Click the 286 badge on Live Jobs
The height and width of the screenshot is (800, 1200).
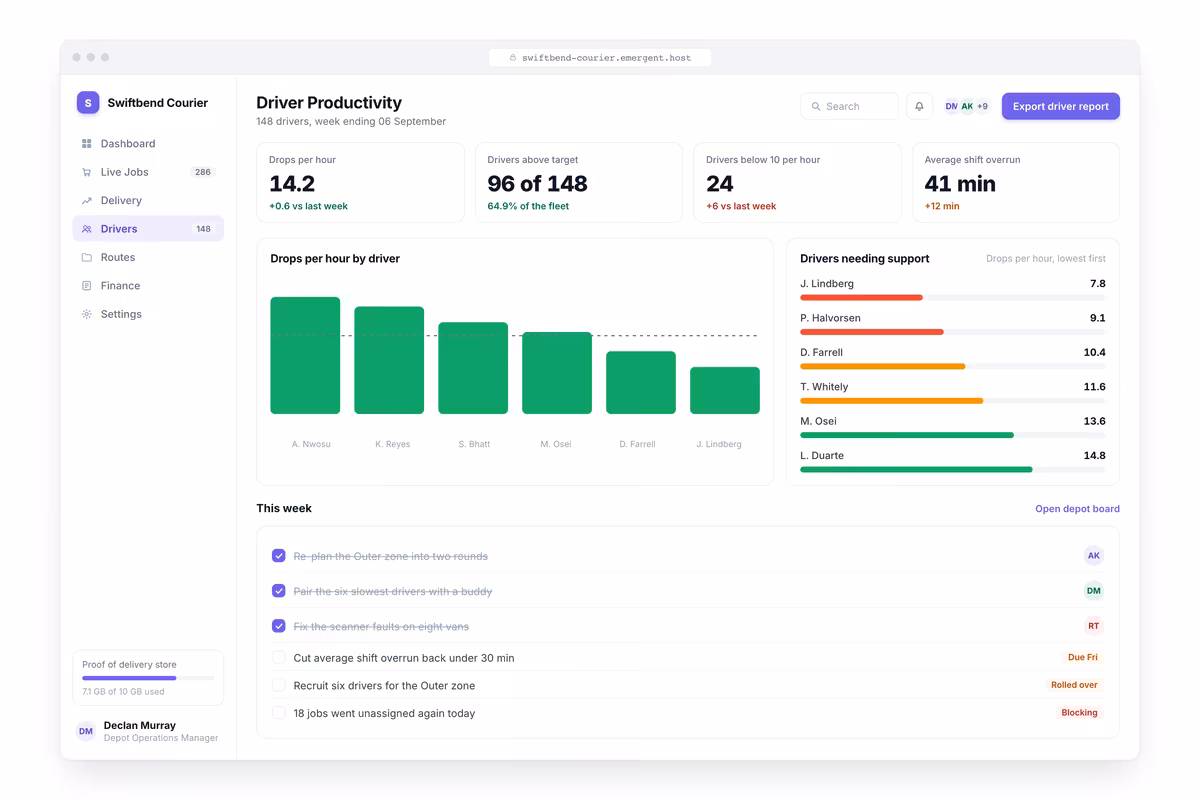(x=203, y=172)
